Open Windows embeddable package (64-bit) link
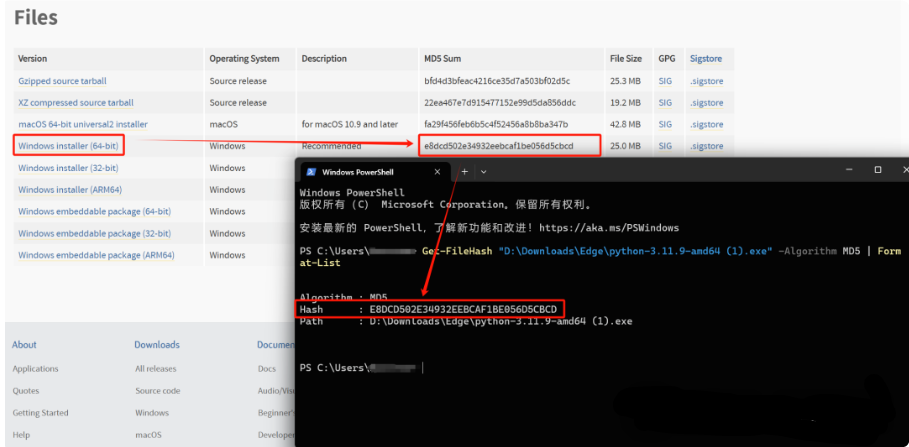909x447 pixels. point(94,212)
